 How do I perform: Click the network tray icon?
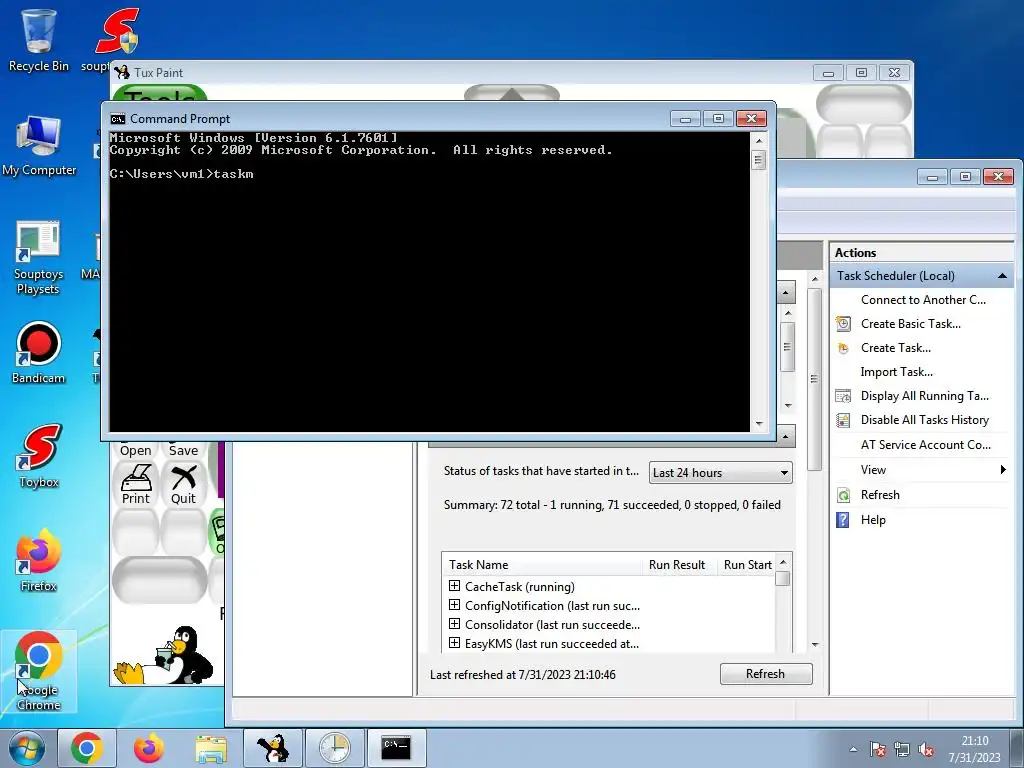pos(902,749)
